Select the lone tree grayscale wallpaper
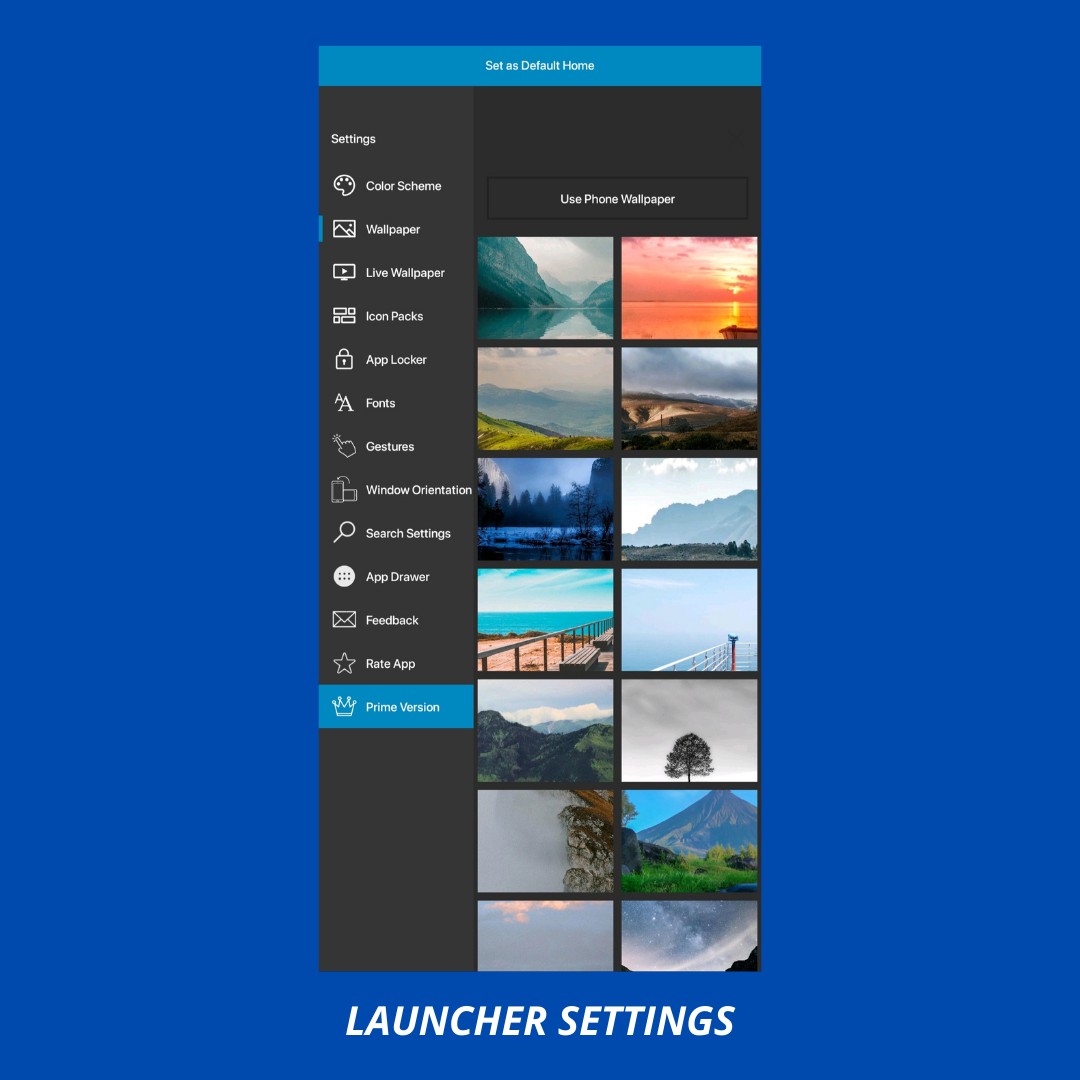Screen dimensions: 1080x1080 pos(689,731)
